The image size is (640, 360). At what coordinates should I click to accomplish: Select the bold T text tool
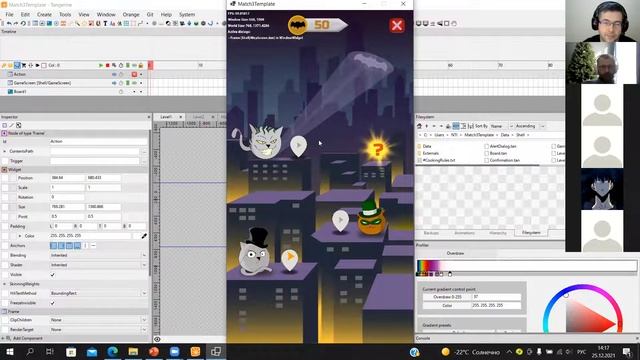[105, 24]
